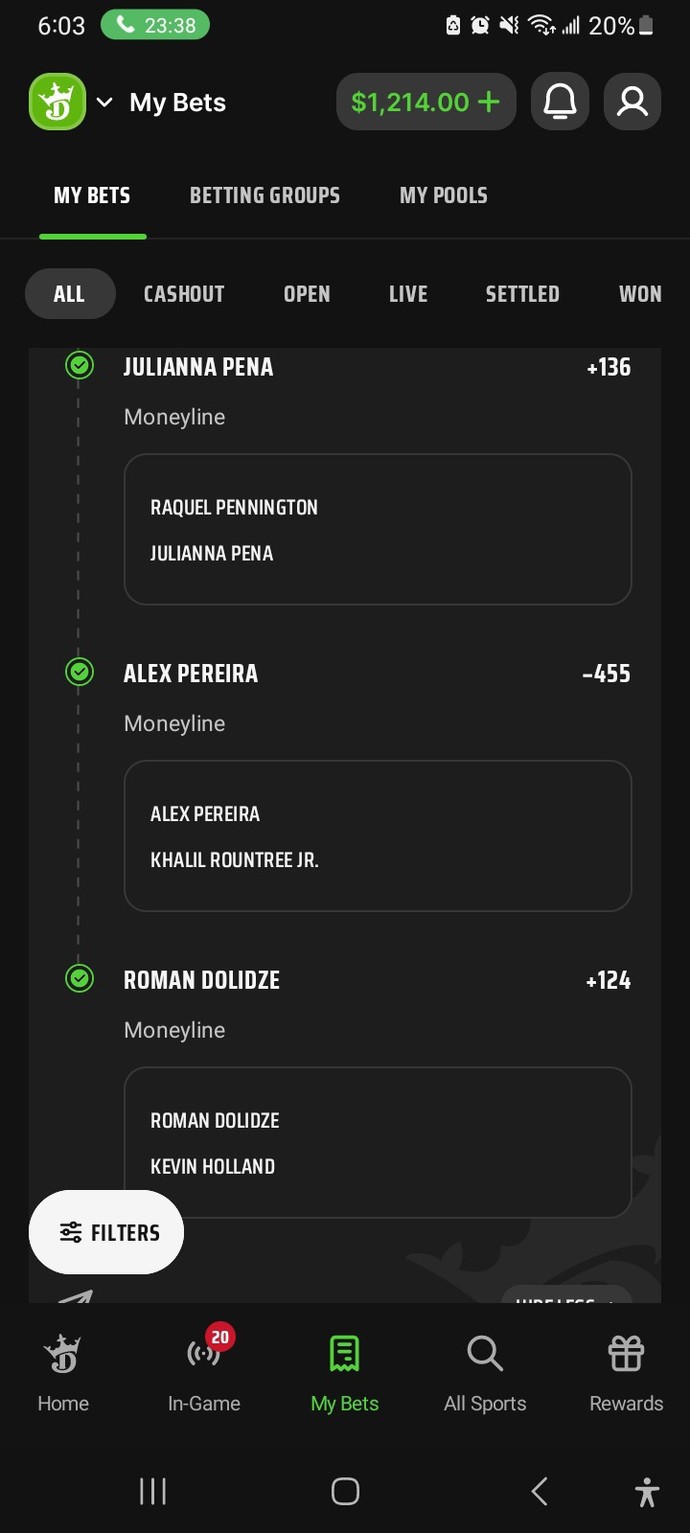Open the Filters button
This screenshot has height=1533, width=690.
coord(106,1232)
